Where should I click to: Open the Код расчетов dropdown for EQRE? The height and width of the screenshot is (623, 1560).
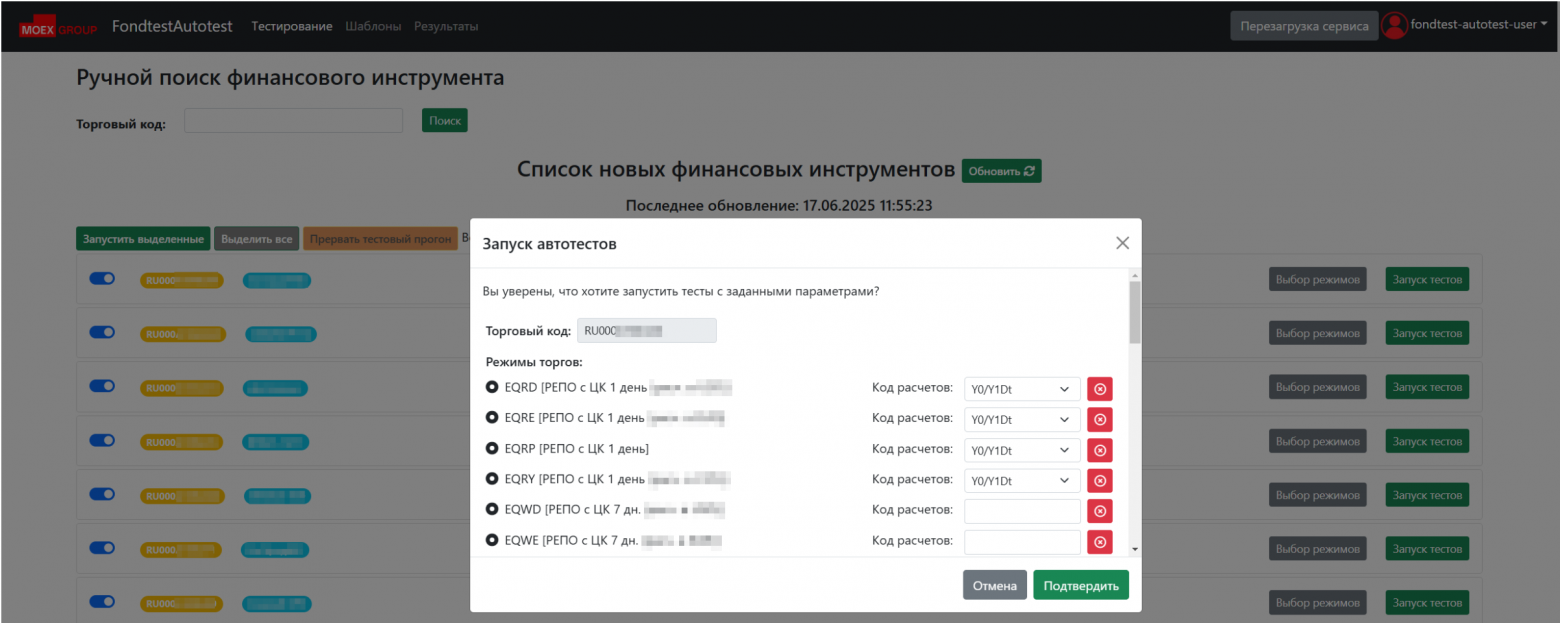(x=1021, y=419)
